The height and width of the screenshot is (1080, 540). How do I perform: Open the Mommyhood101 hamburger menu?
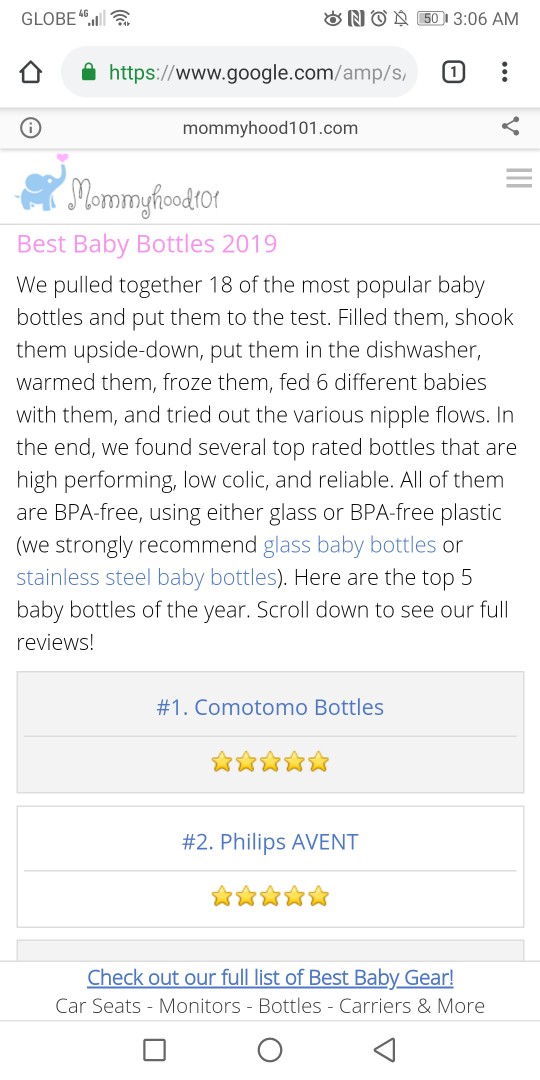point(519,178)
